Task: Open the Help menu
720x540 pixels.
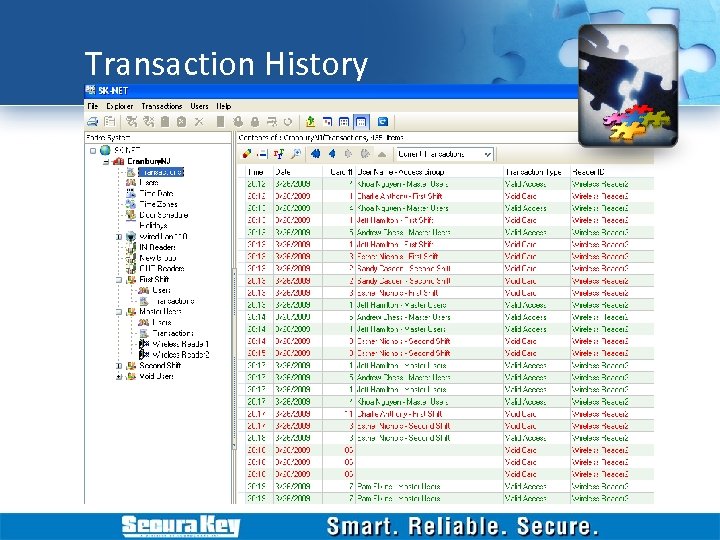Action: point(224,106)
